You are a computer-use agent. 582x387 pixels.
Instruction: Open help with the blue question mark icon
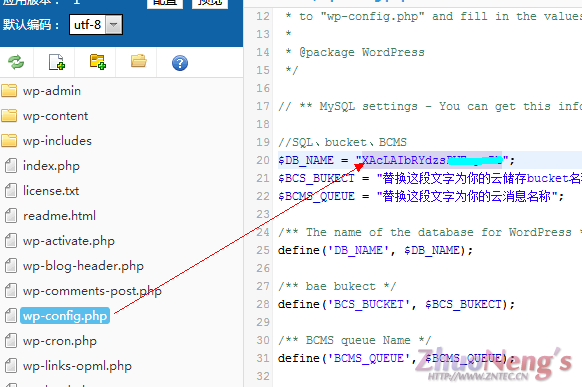[x=180, y=63]
